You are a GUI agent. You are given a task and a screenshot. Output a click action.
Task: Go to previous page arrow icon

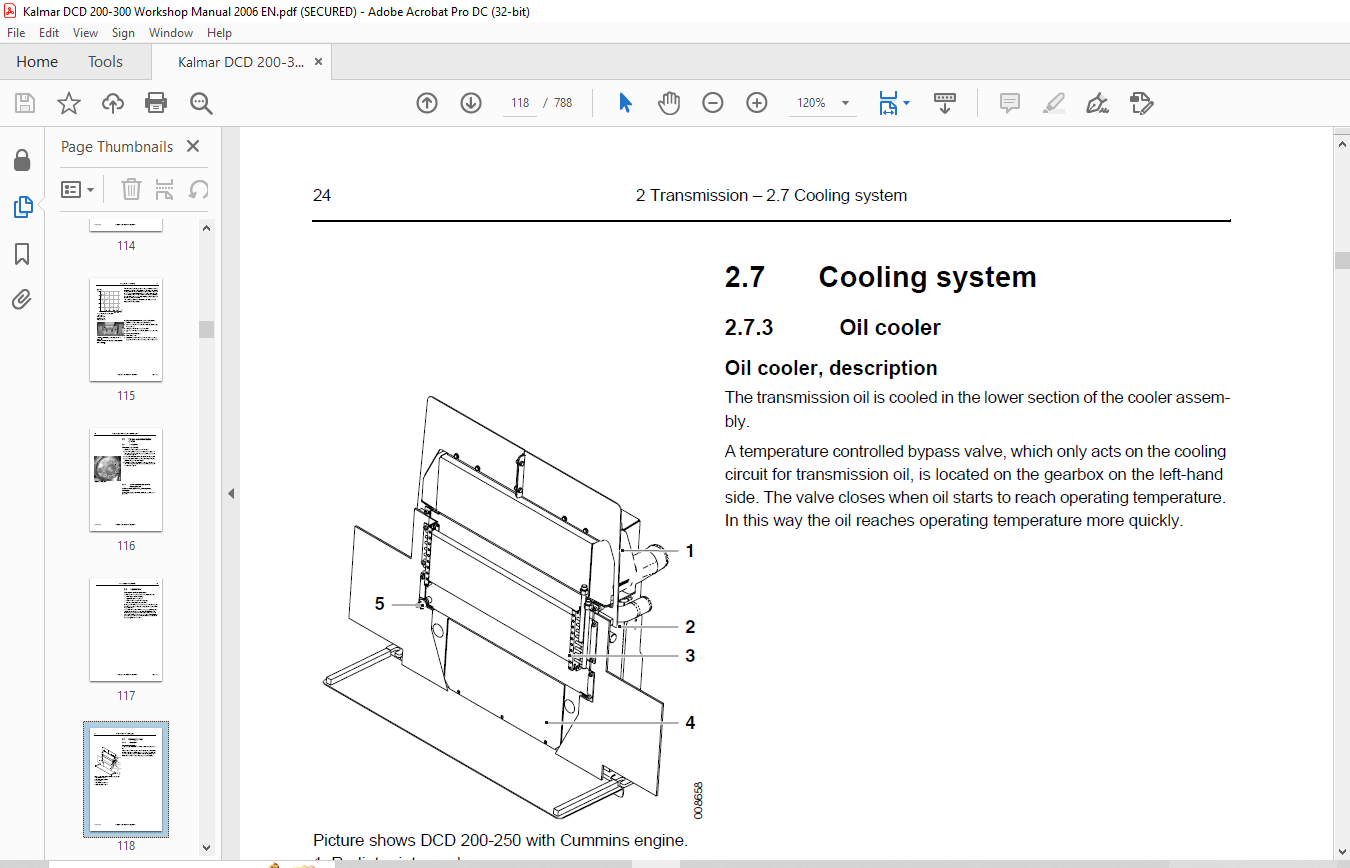click(x=427, y=103)
